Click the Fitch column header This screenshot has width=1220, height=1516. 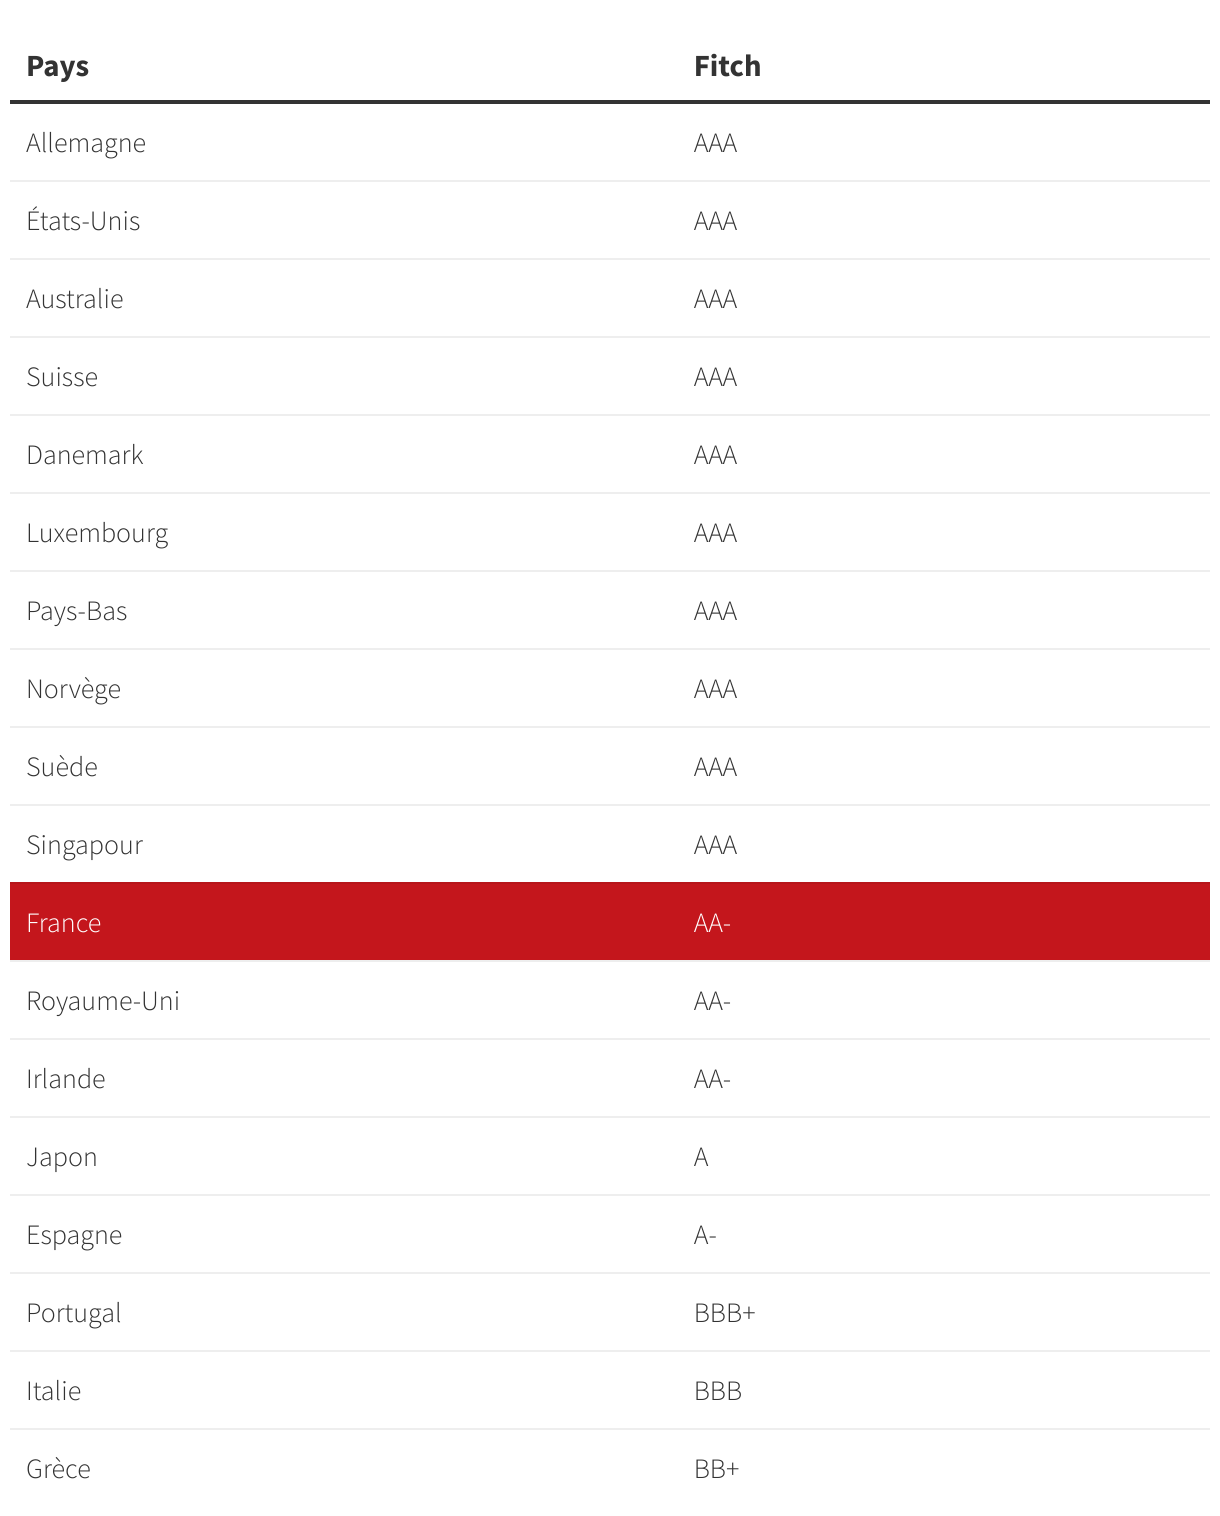727,66
